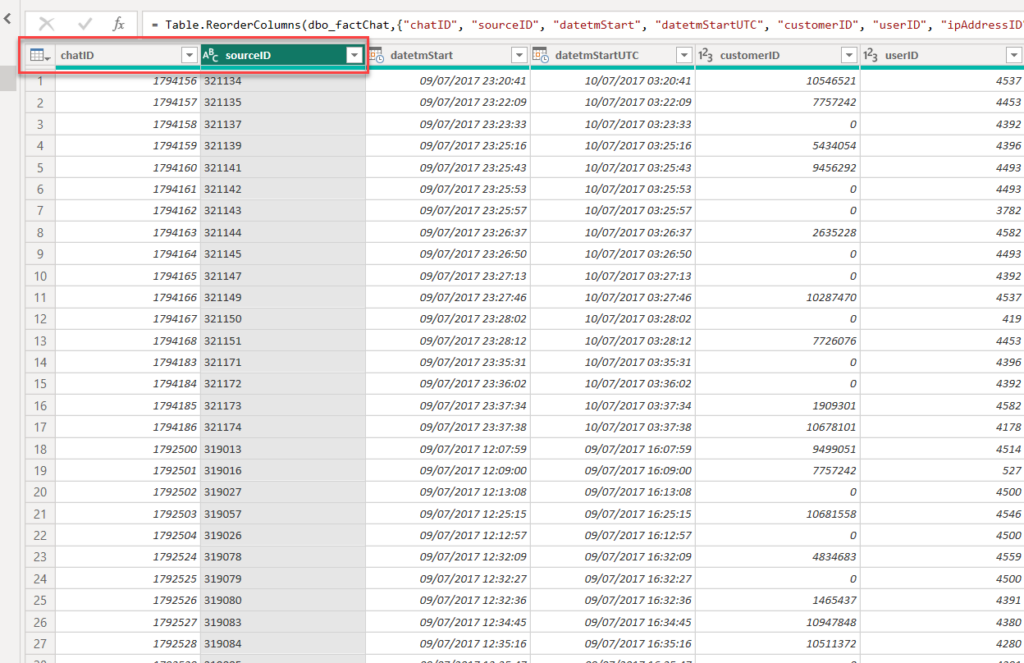Click inside the Table.ReorderColumns formula bar

point(580,24)
